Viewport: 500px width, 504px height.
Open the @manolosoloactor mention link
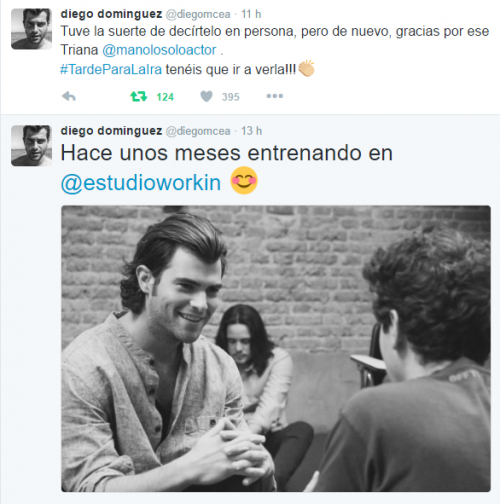click(159, 50)
